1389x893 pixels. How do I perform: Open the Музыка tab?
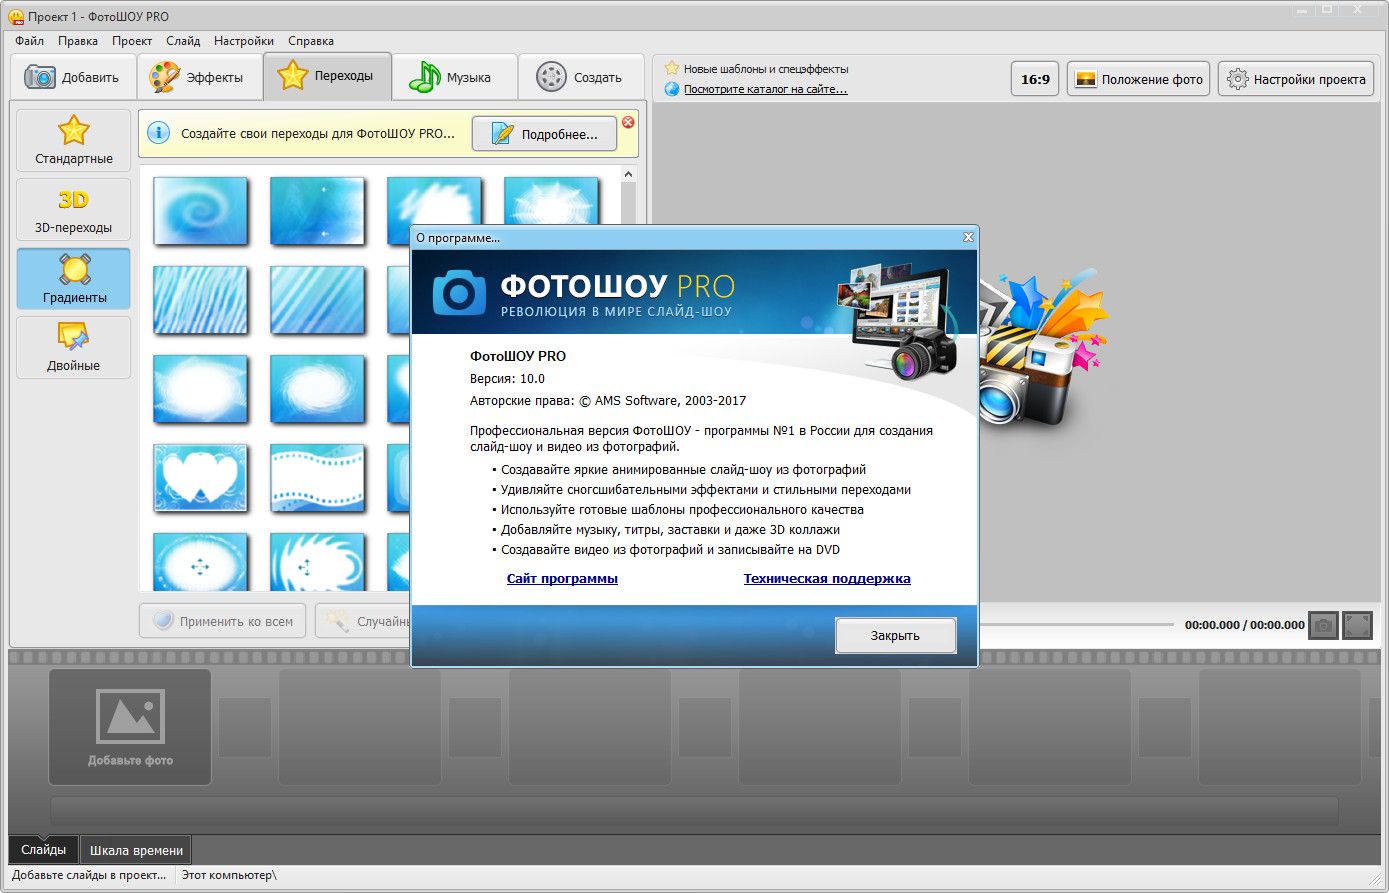(x=455, y=77)
